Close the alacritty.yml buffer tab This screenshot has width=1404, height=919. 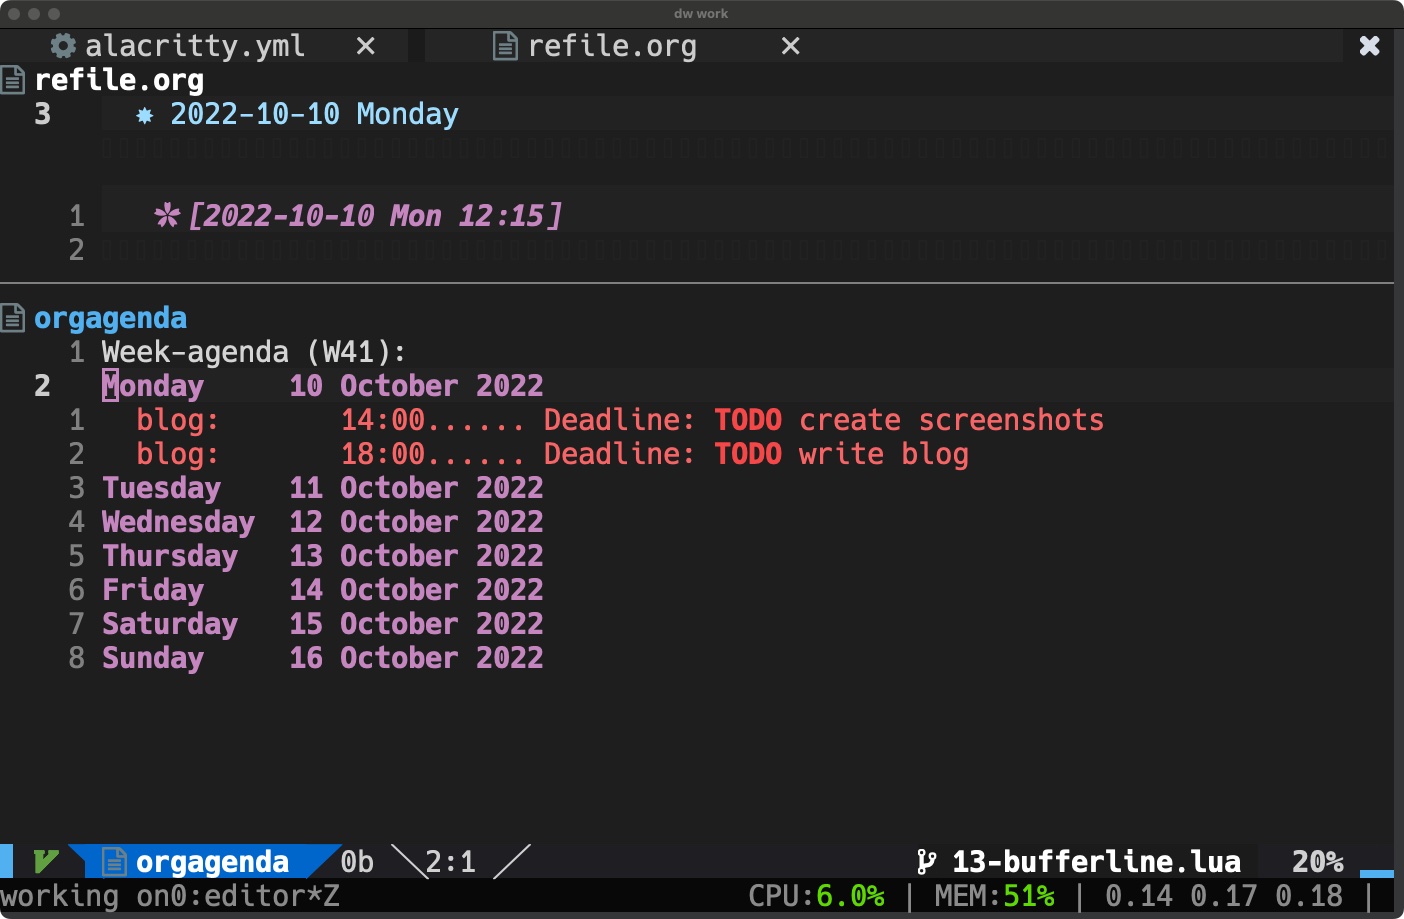(366, 46)
